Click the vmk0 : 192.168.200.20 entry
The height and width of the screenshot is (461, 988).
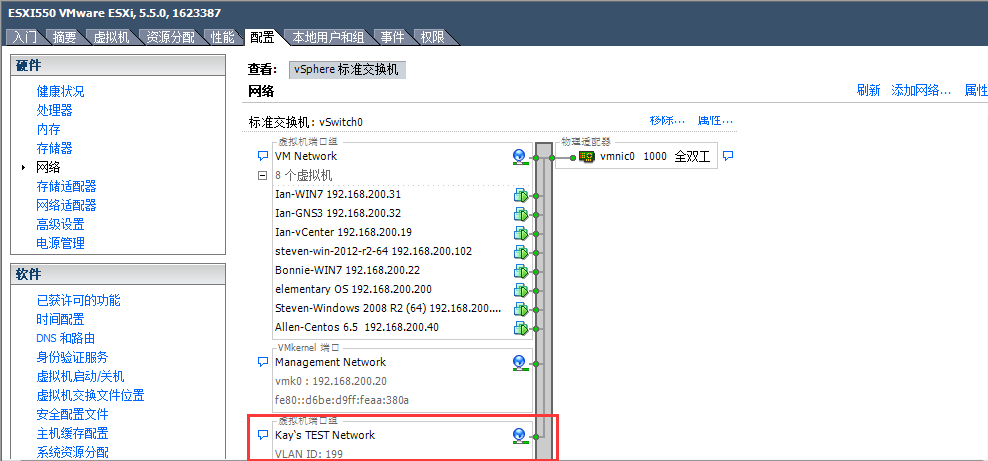tap(331, 382)
